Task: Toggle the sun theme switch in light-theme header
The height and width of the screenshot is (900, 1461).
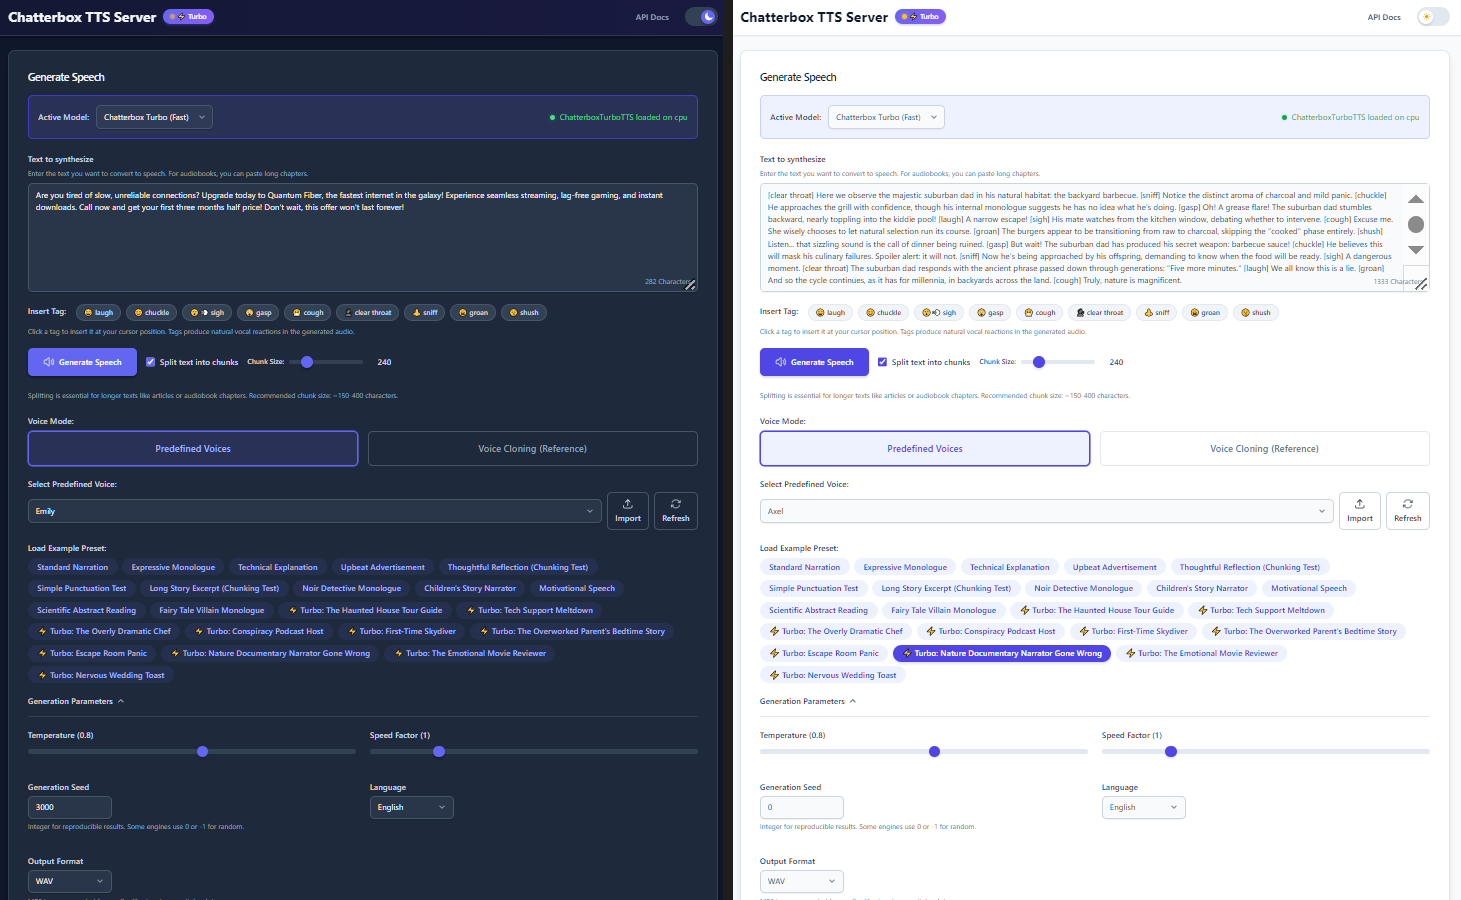Action: pyautogui.click(x=1433, y=17)
